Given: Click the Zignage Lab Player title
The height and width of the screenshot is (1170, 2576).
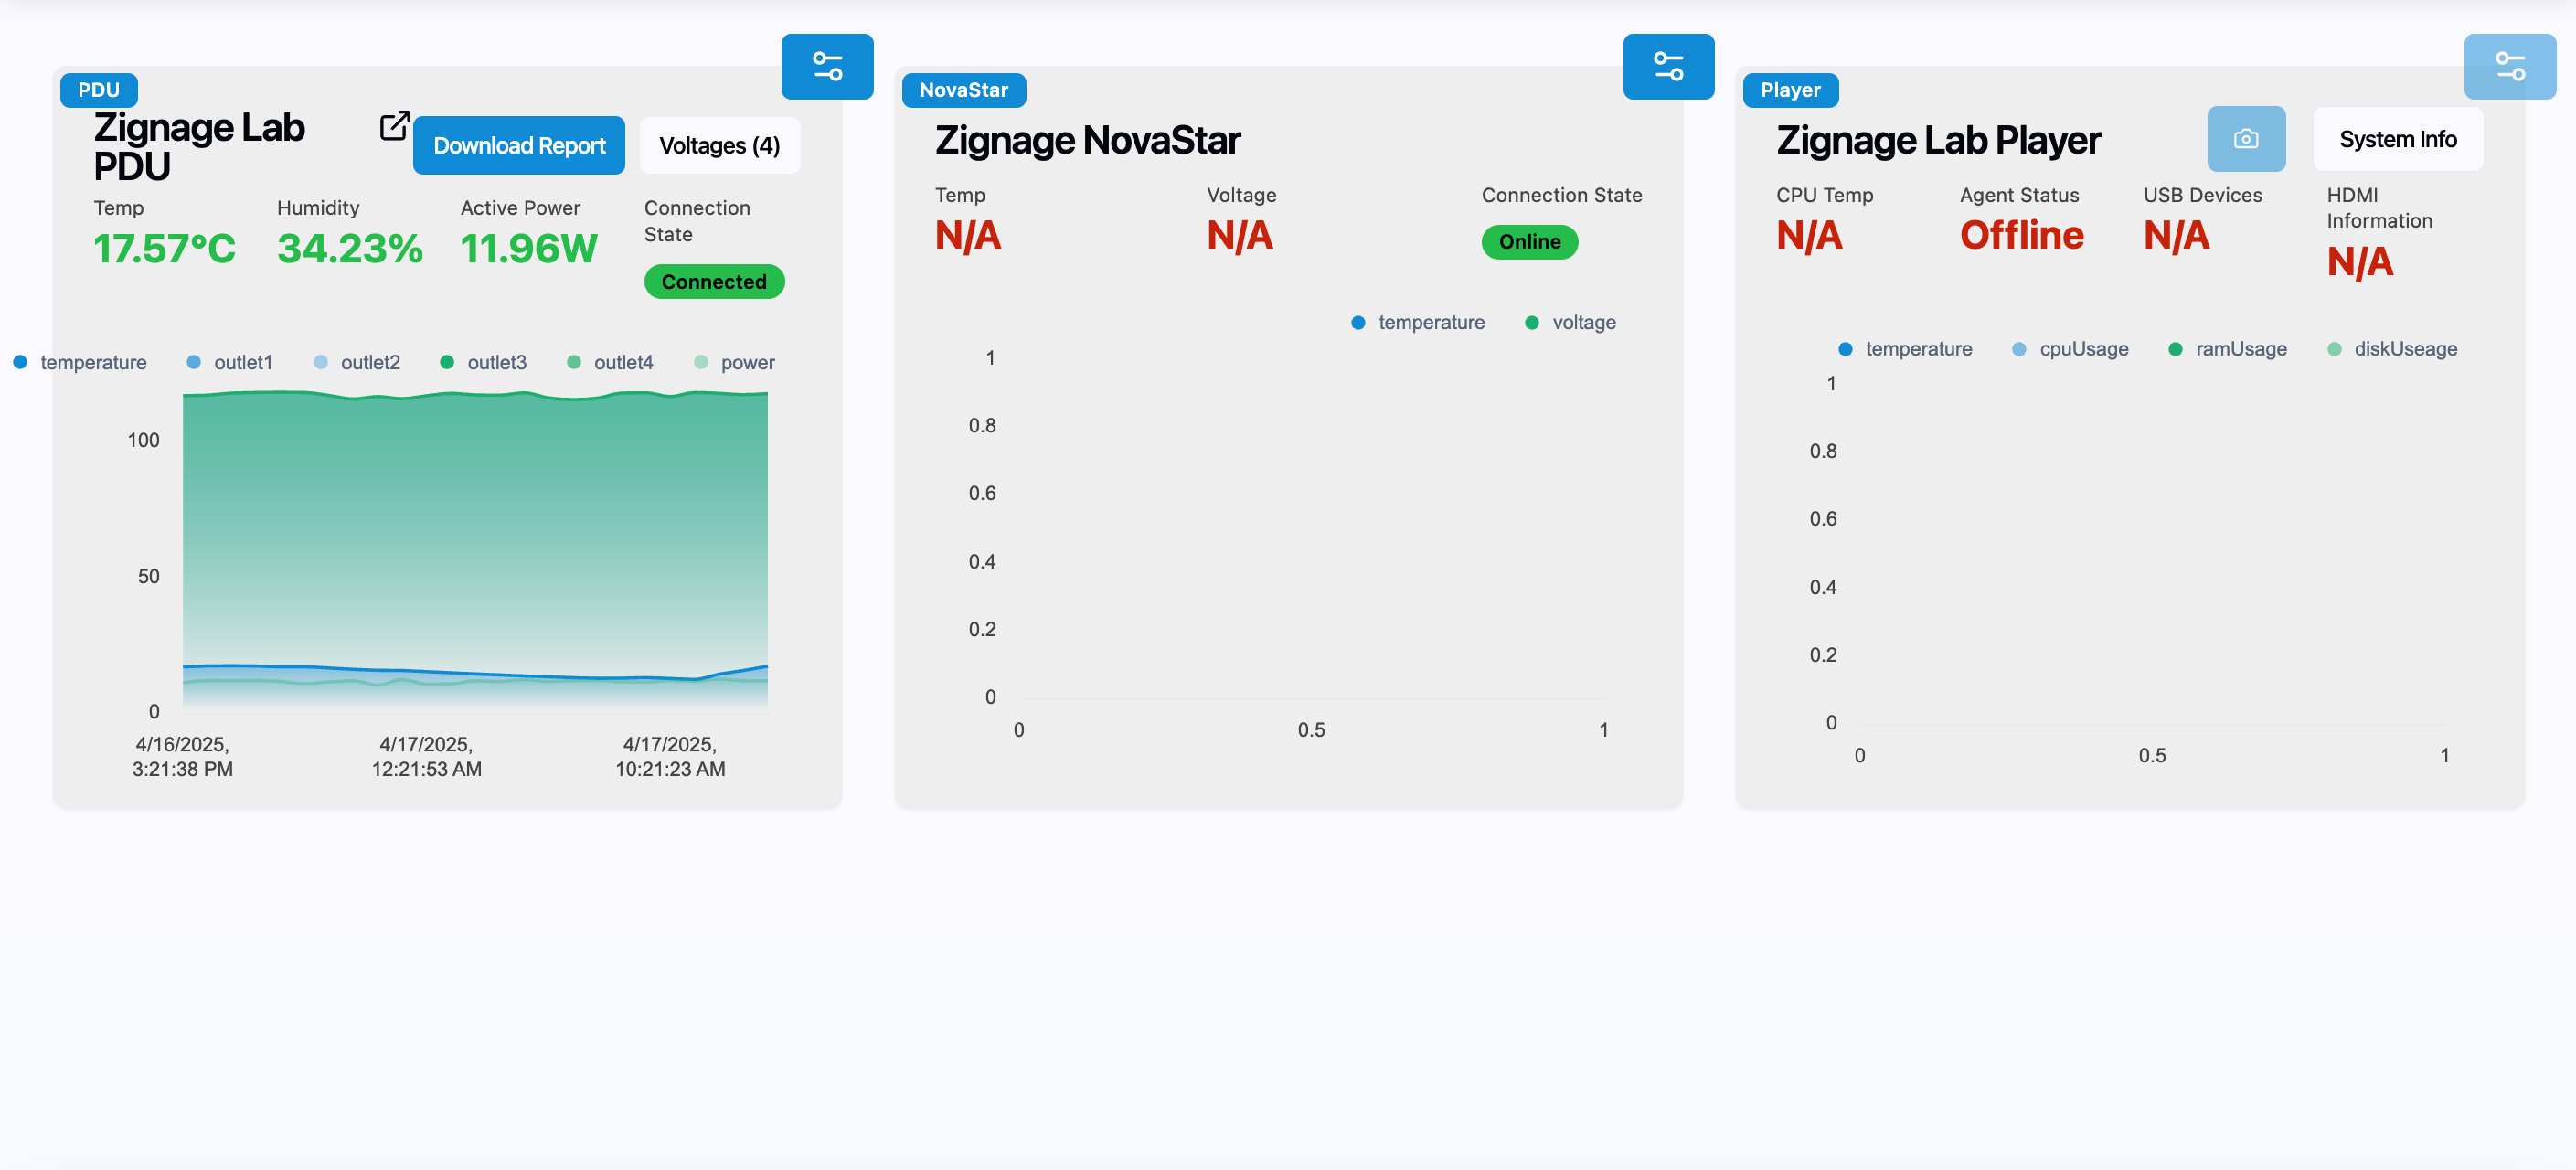Looking at the screenshot, I should point(1938,140).
